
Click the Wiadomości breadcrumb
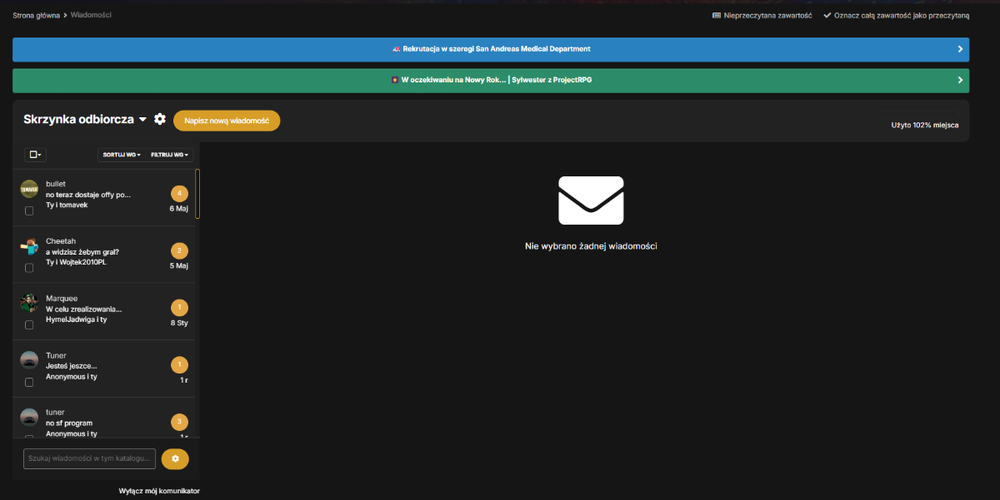(x=91, y=15)
